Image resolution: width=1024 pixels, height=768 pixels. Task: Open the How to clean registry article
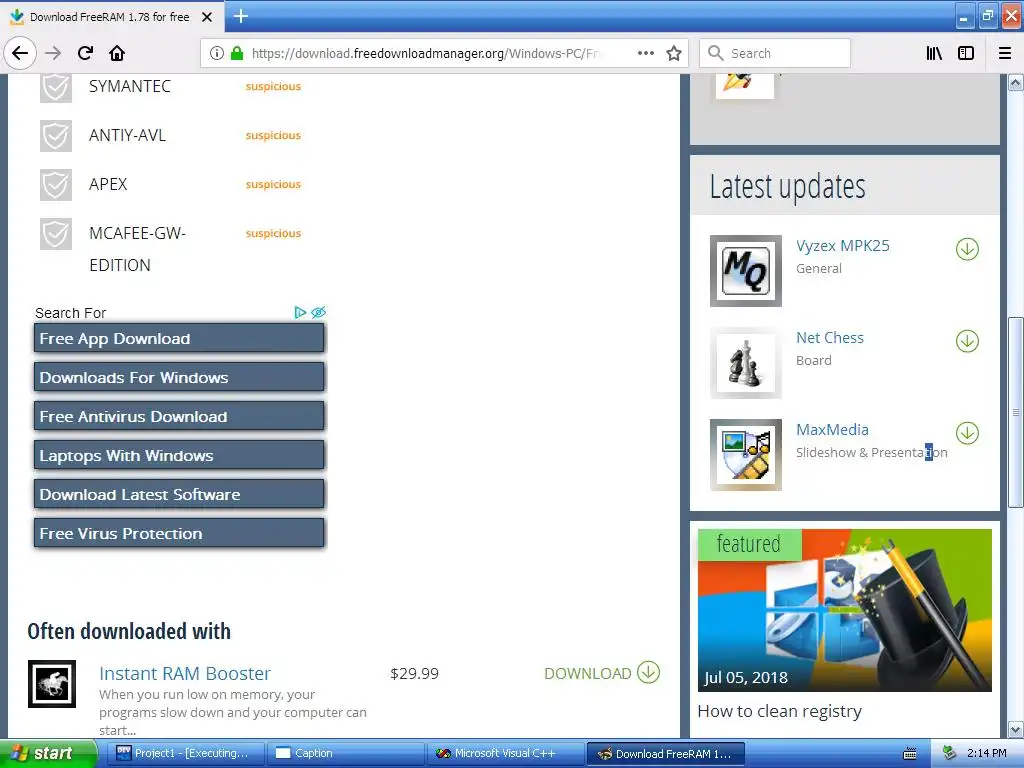(x=779, y=711)
